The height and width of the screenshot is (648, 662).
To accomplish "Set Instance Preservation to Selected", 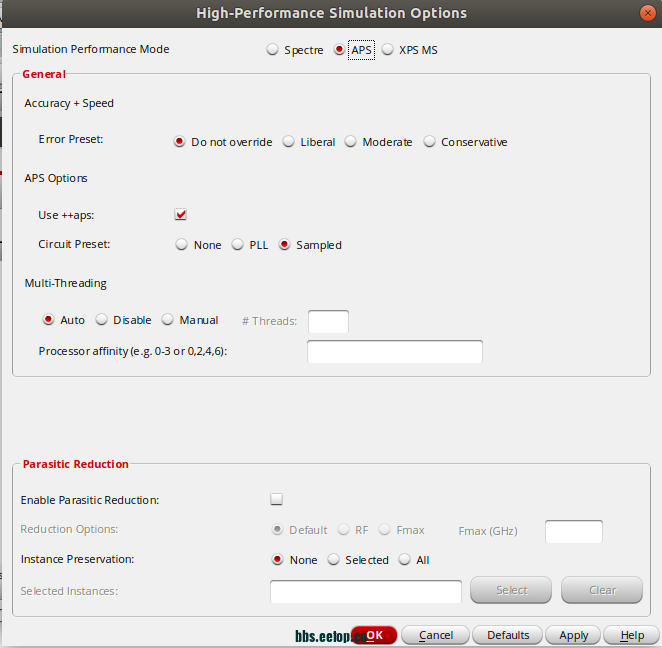I will [334, 560].
